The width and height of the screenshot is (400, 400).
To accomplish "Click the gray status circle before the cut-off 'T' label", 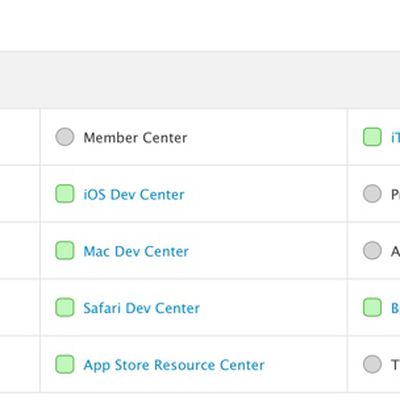I will pyautogui.click(x=372, y=364).
